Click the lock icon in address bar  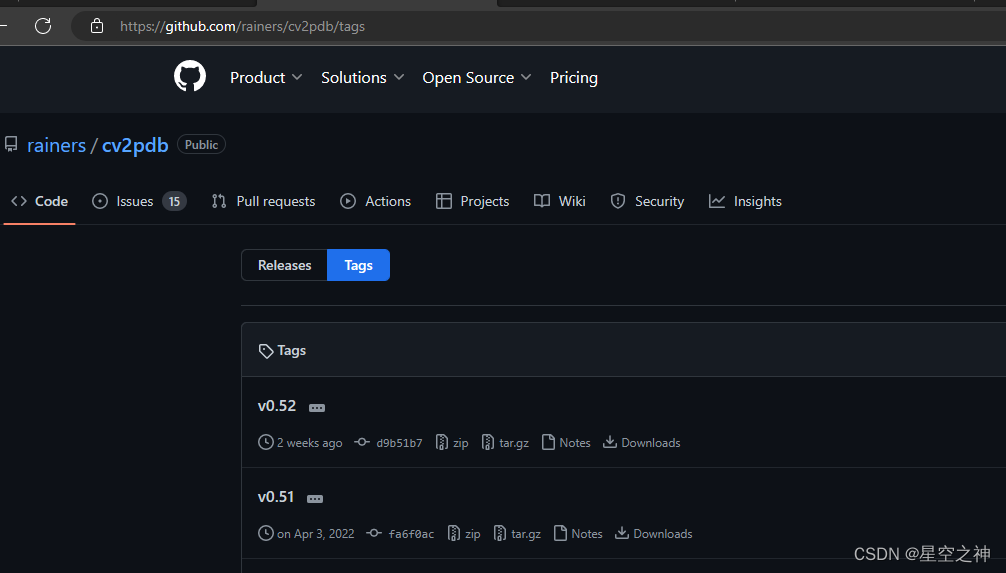97,26
